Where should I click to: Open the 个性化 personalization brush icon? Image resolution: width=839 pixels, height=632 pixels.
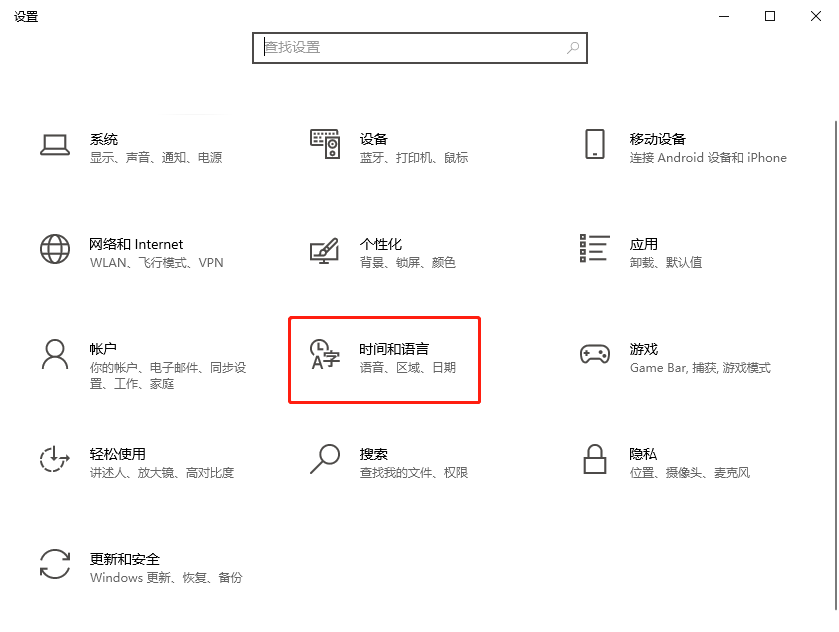325,252
